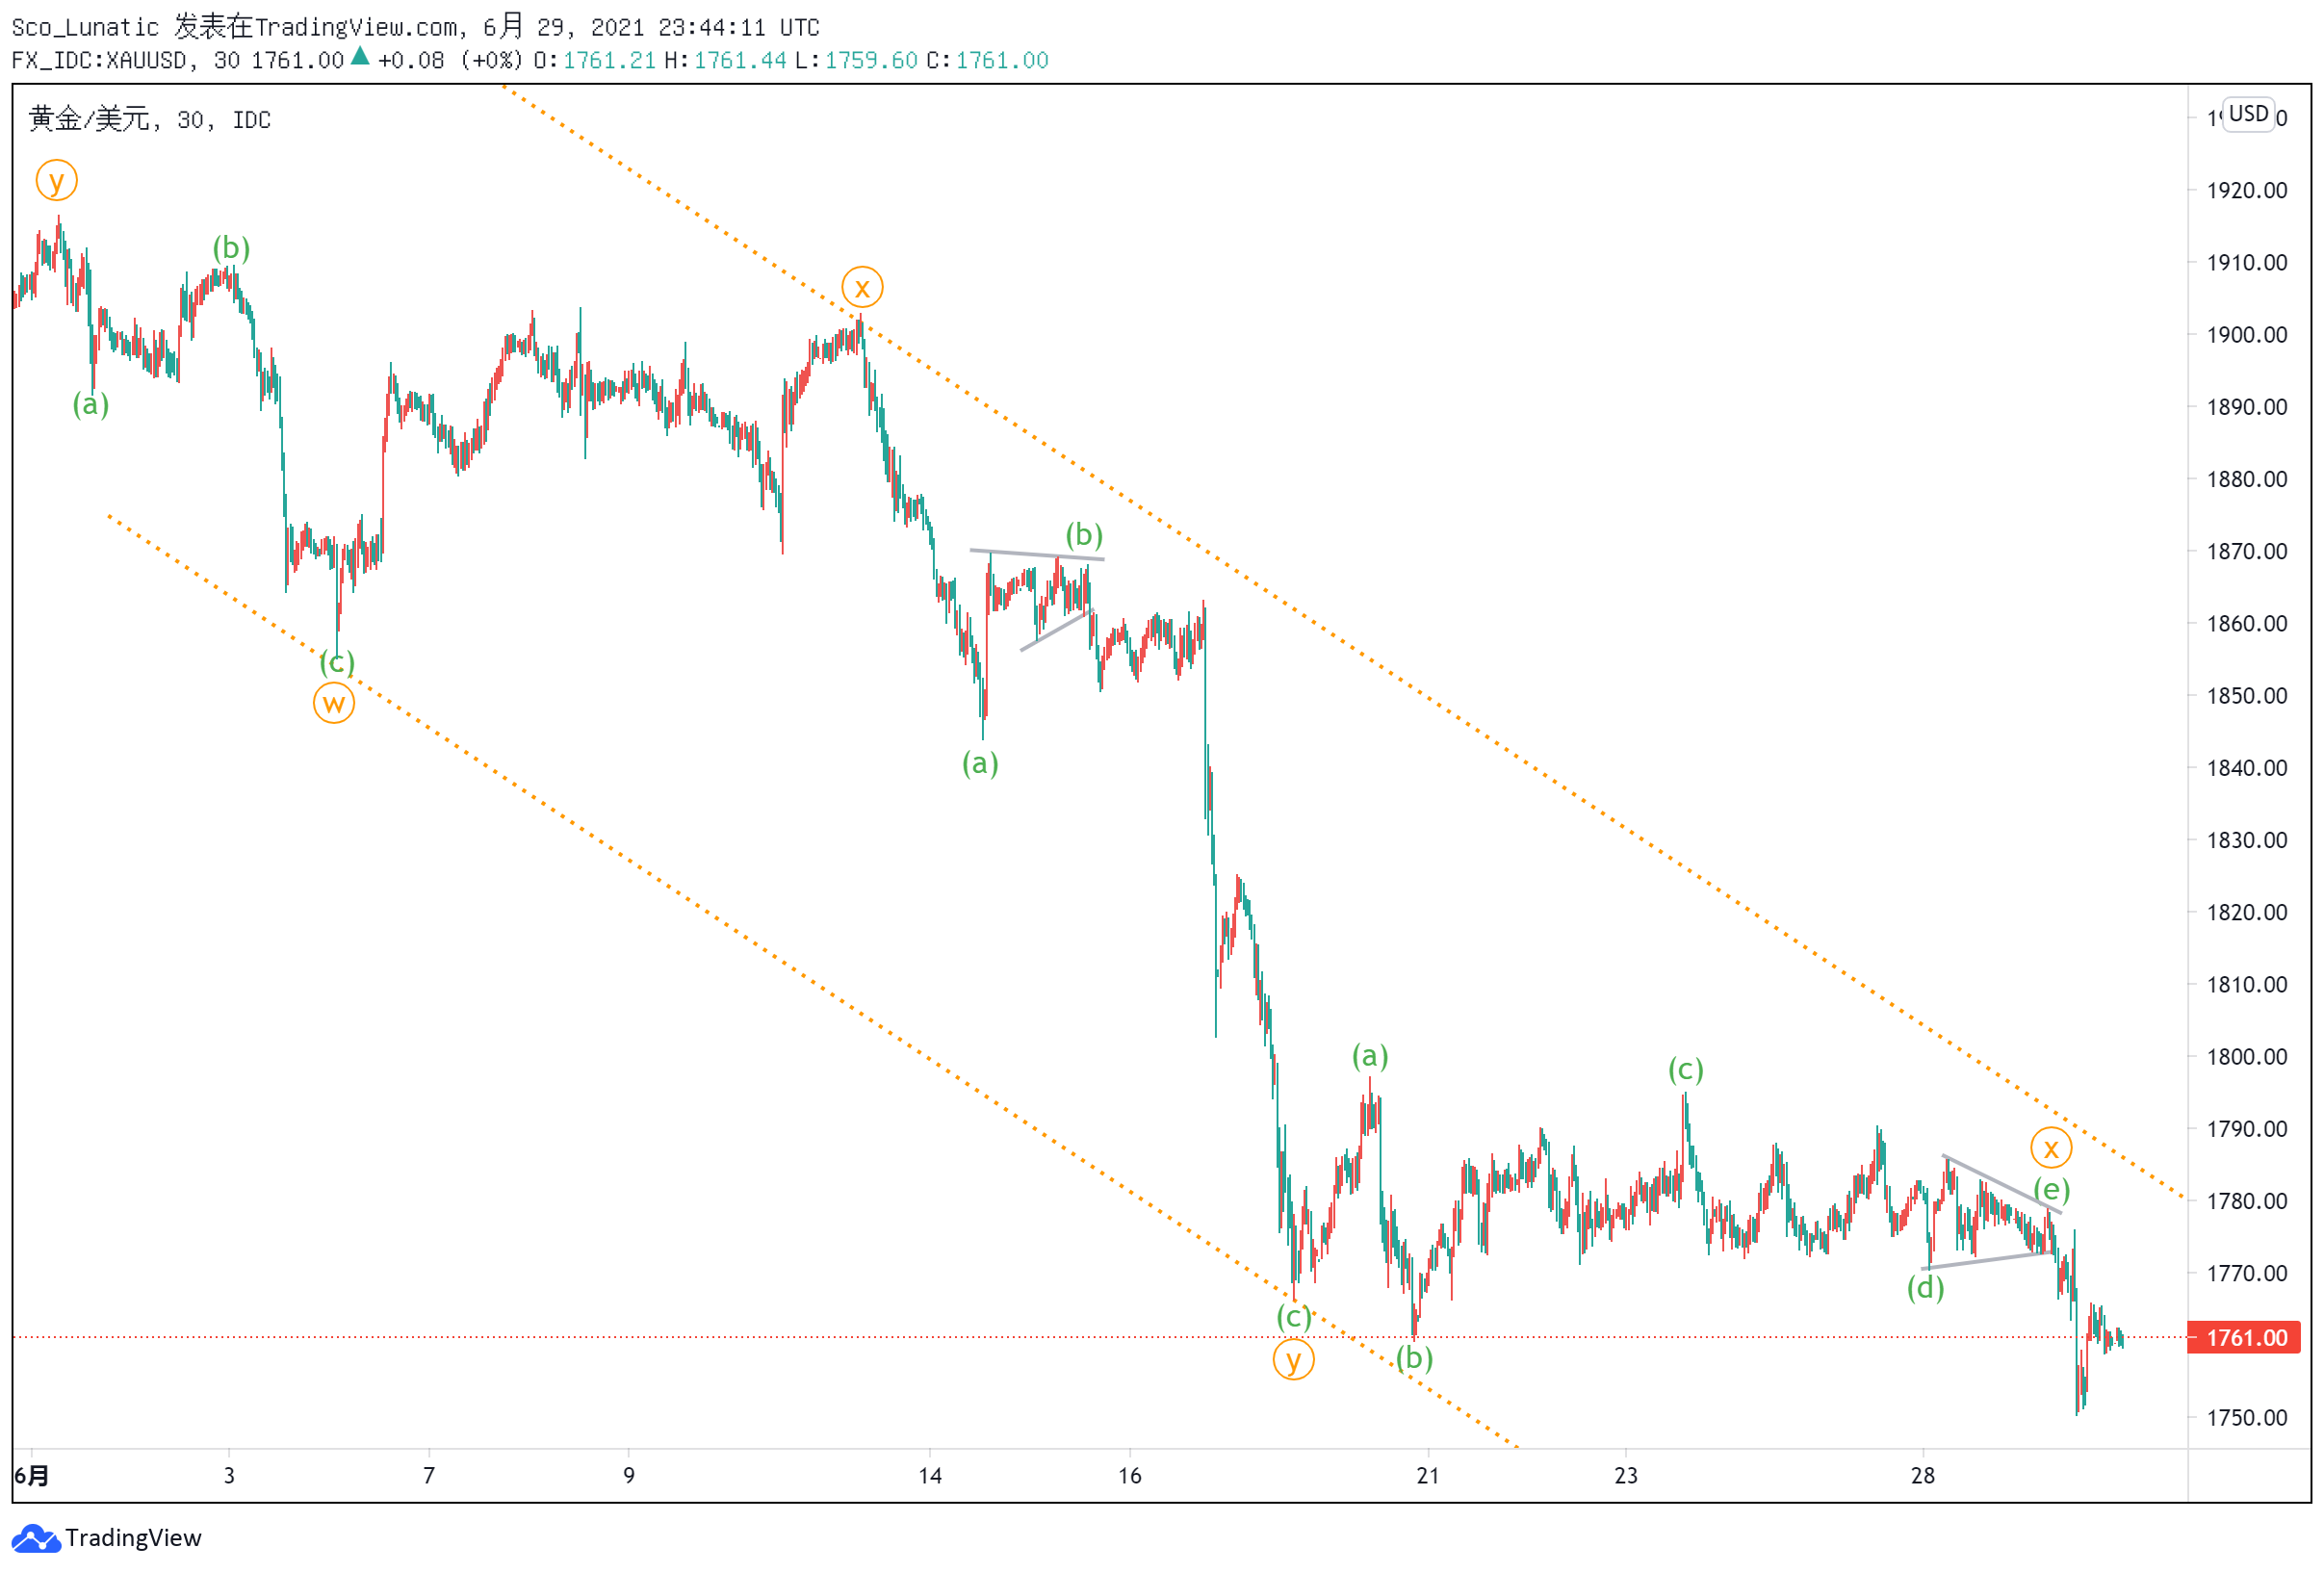Select the circled y marker at top left
The width and height of the screenshot is (2324, 1573).
57,181
